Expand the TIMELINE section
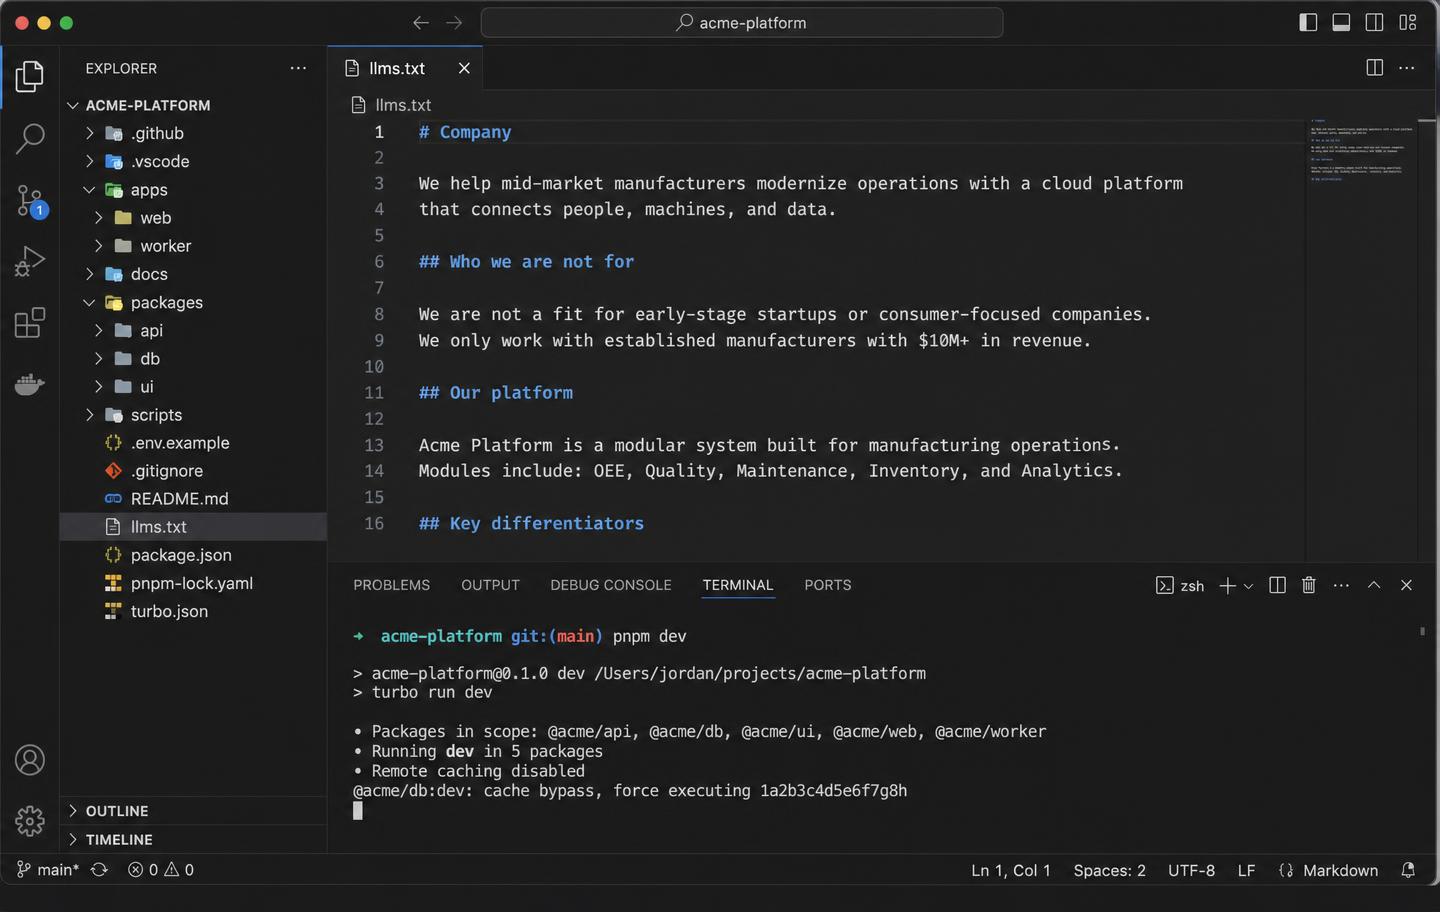Image resolution: width=1440 pixels, height=912 pixels. point(193,840)
